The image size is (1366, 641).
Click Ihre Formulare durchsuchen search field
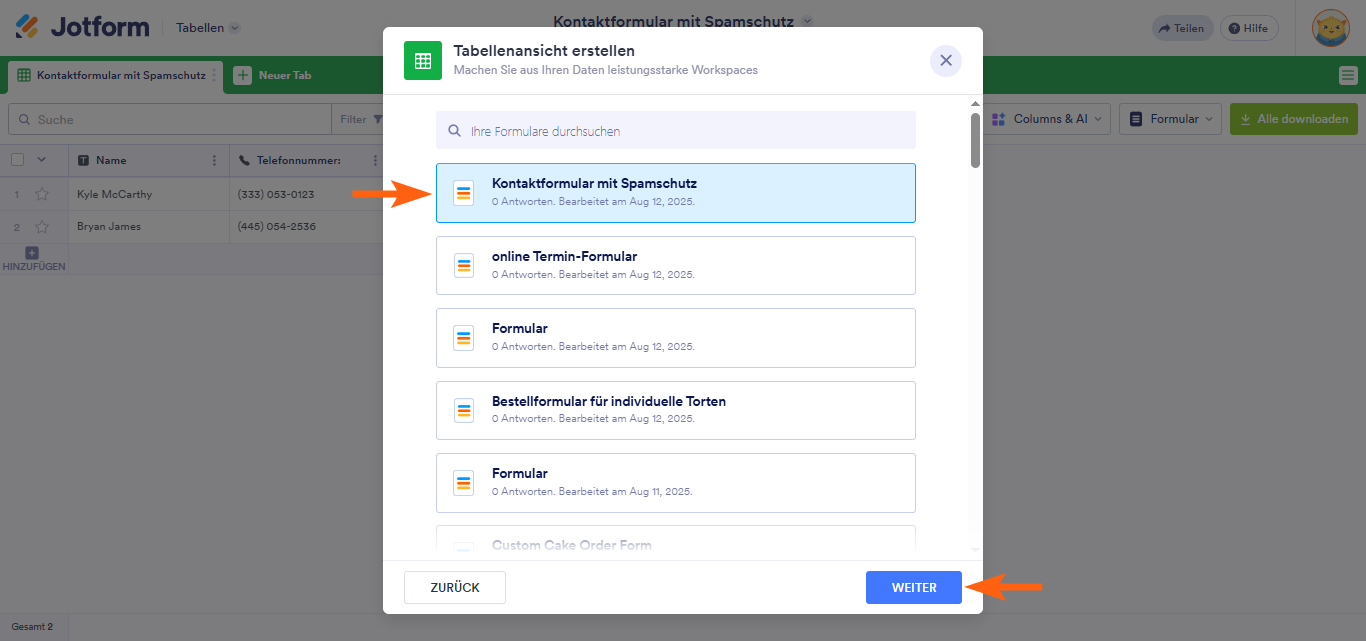click(675, 130)
